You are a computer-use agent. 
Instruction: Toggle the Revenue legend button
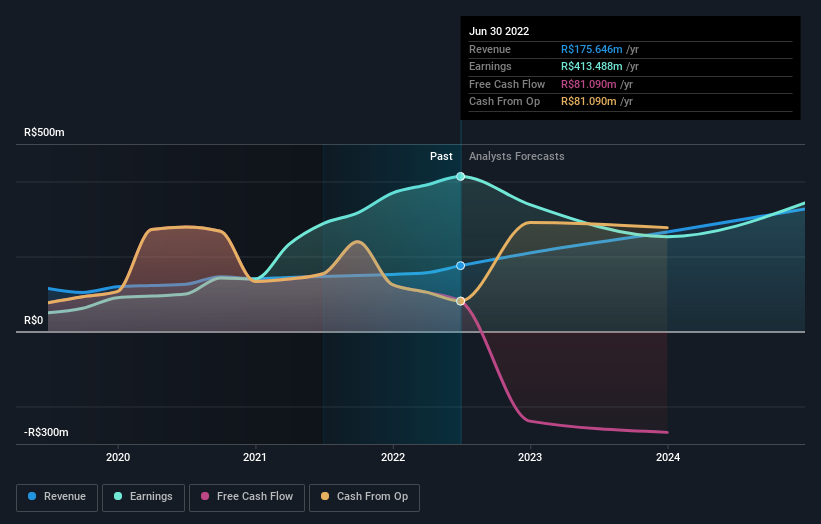pos(57,497)
